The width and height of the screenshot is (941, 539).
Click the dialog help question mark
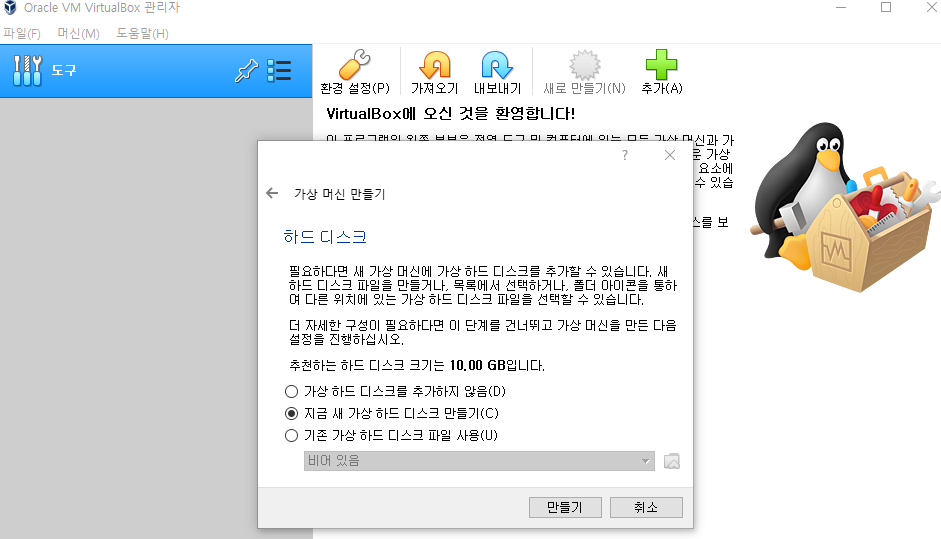625,155
